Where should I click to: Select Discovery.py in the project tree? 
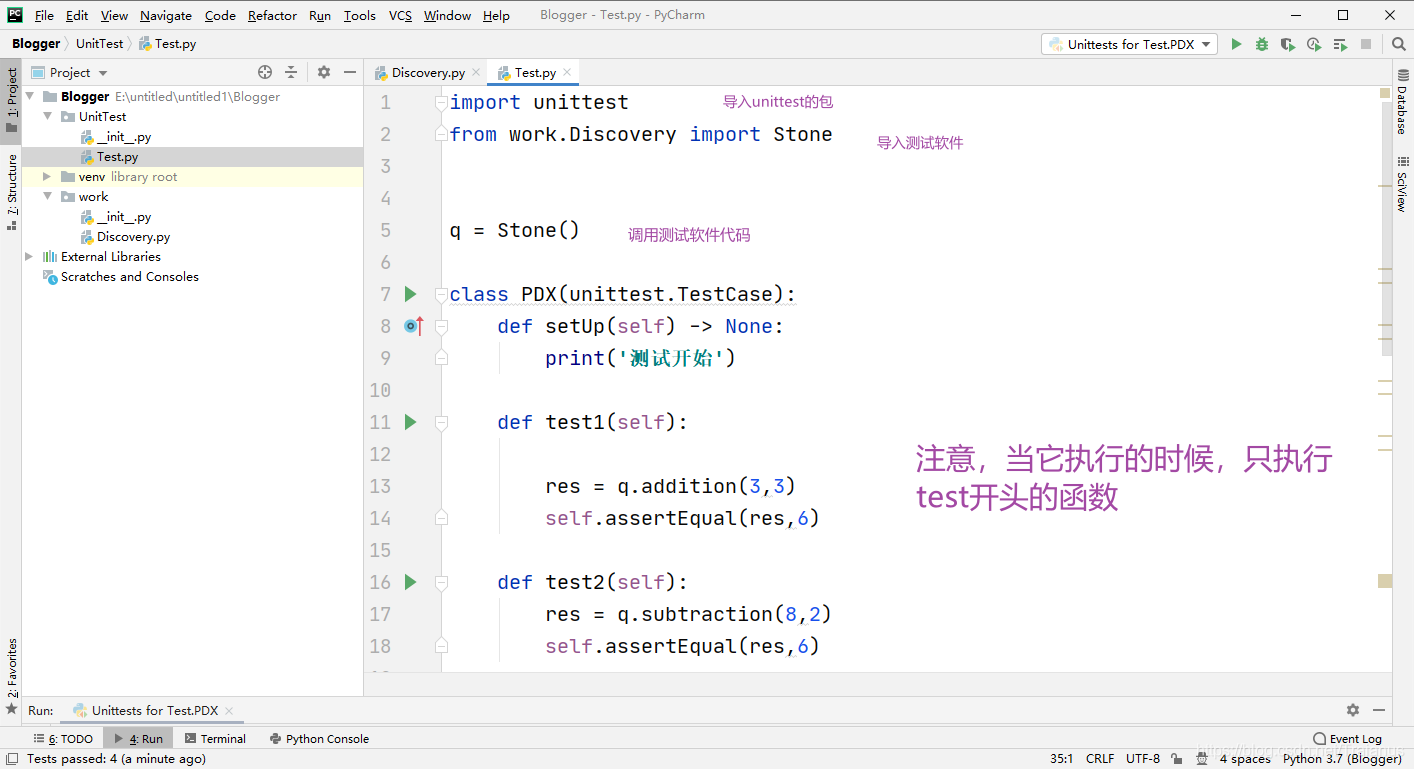133,237
